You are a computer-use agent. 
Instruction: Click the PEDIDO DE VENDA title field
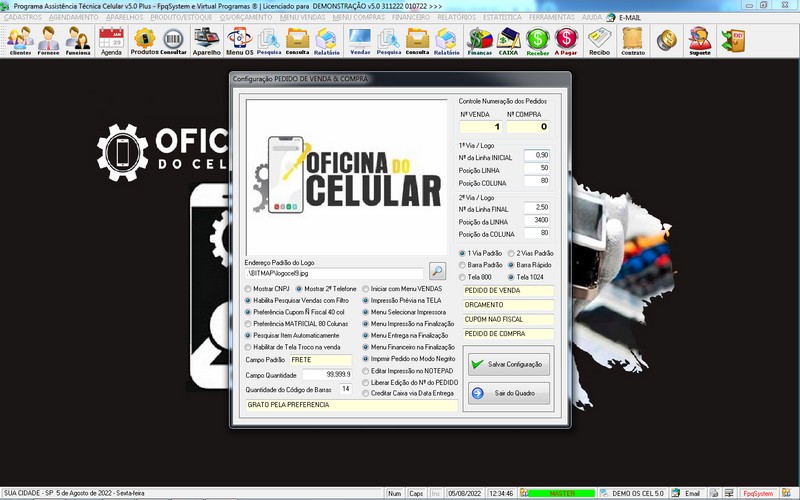(x=508, y=291)
